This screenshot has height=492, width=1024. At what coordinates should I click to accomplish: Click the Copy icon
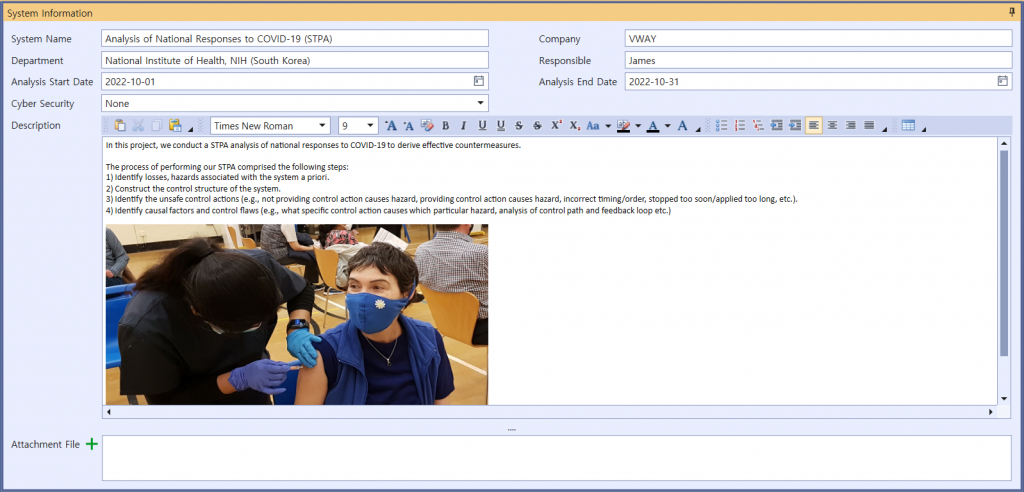[x=157, y=125]
